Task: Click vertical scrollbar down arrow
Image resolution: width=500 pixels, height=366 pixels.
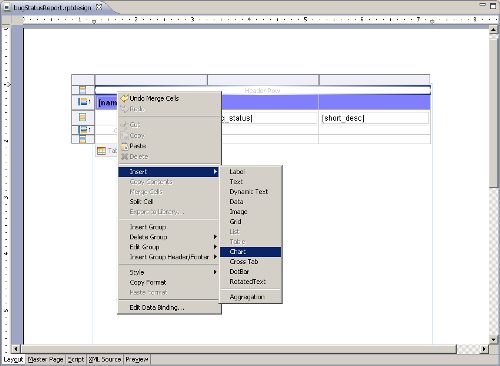Action: (x=493, y=340)
